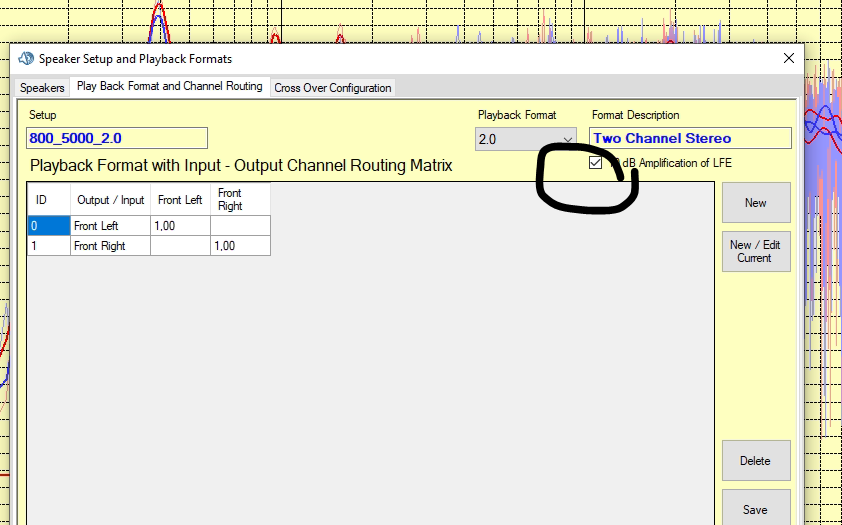The width and height of the screenshot is (842, 525).
Task: Click the Front Right column header
Action: pyautogui.click(x=240, y=200)
